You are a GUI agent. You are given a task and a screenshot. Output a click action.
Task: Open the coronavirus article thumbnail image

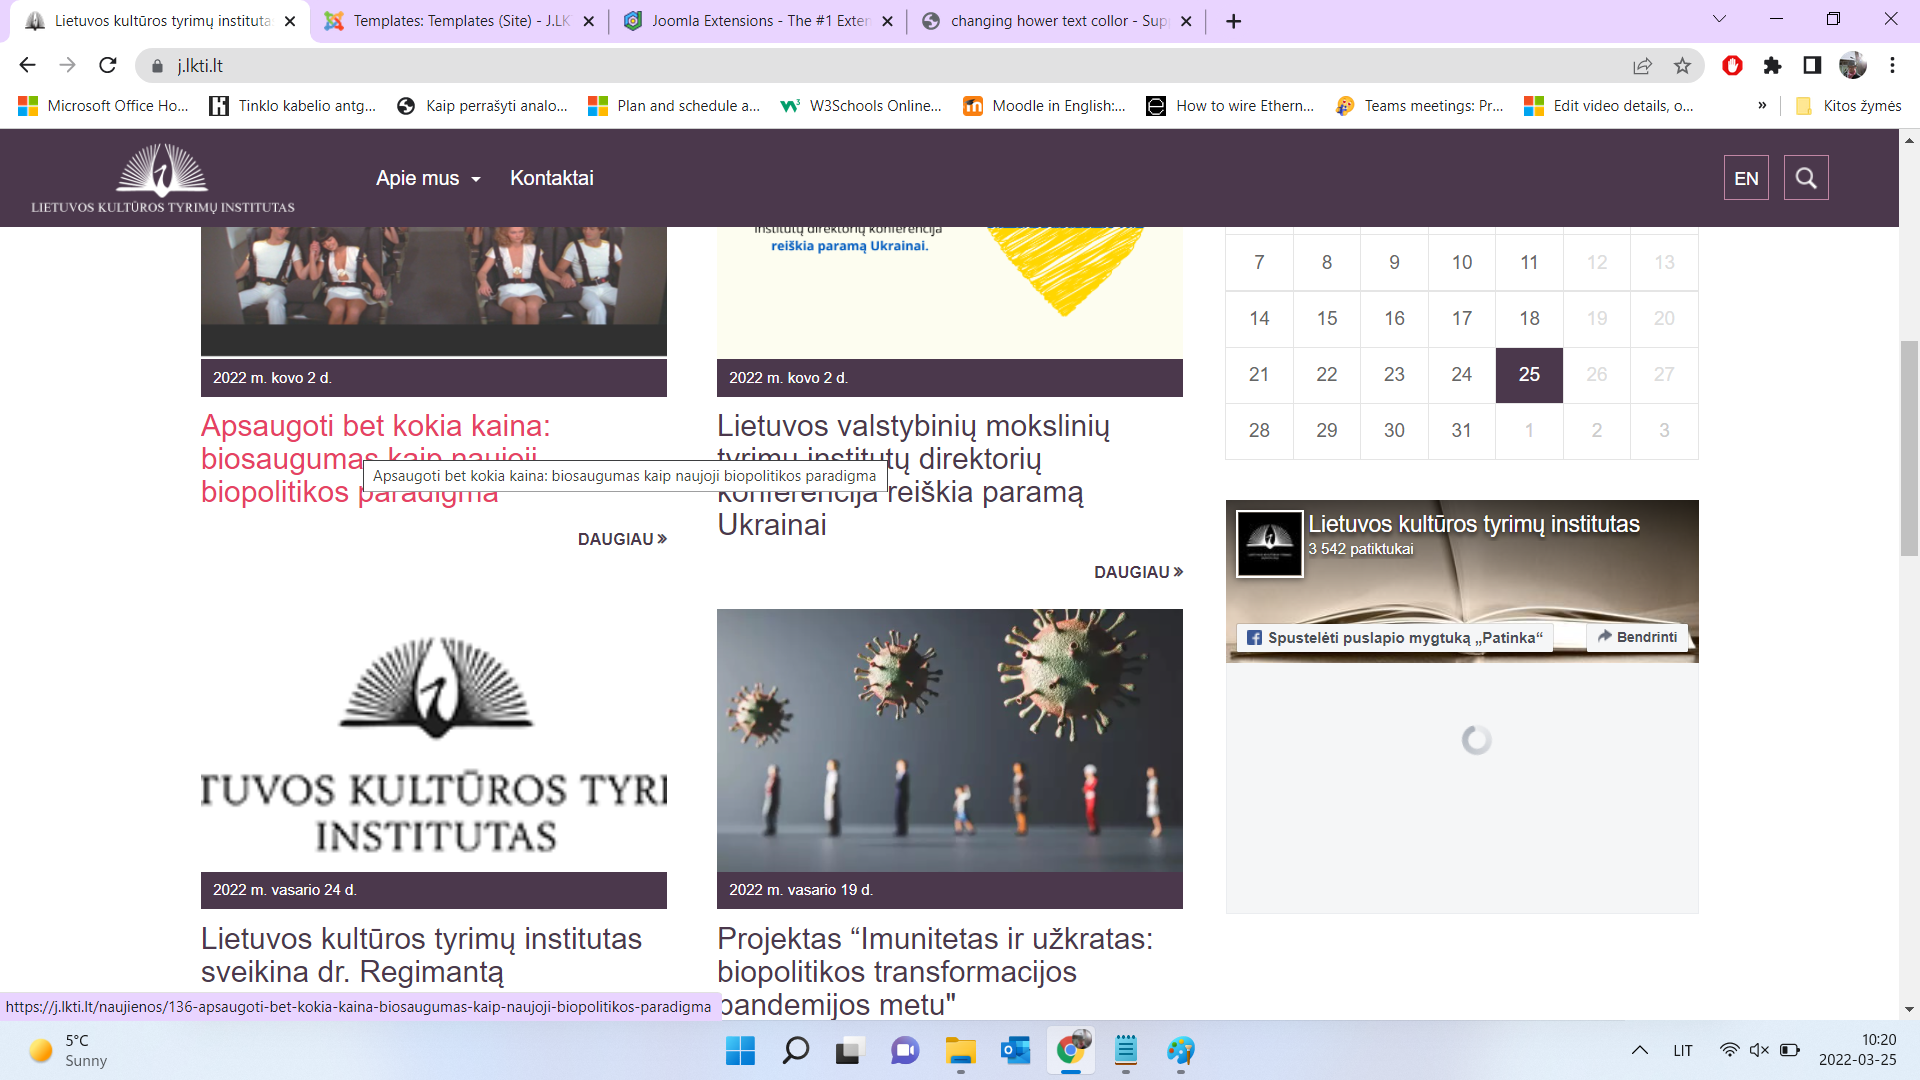[949, 740]
